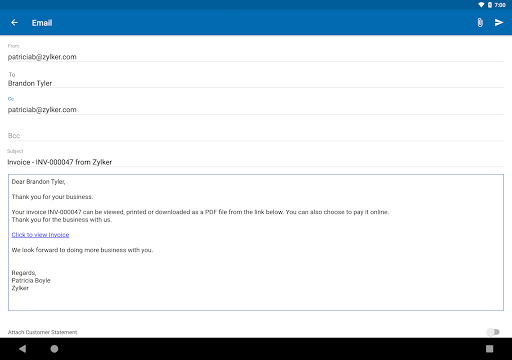Send the email with the send icon
512x360 pixels.
click(x=499, y=23)
